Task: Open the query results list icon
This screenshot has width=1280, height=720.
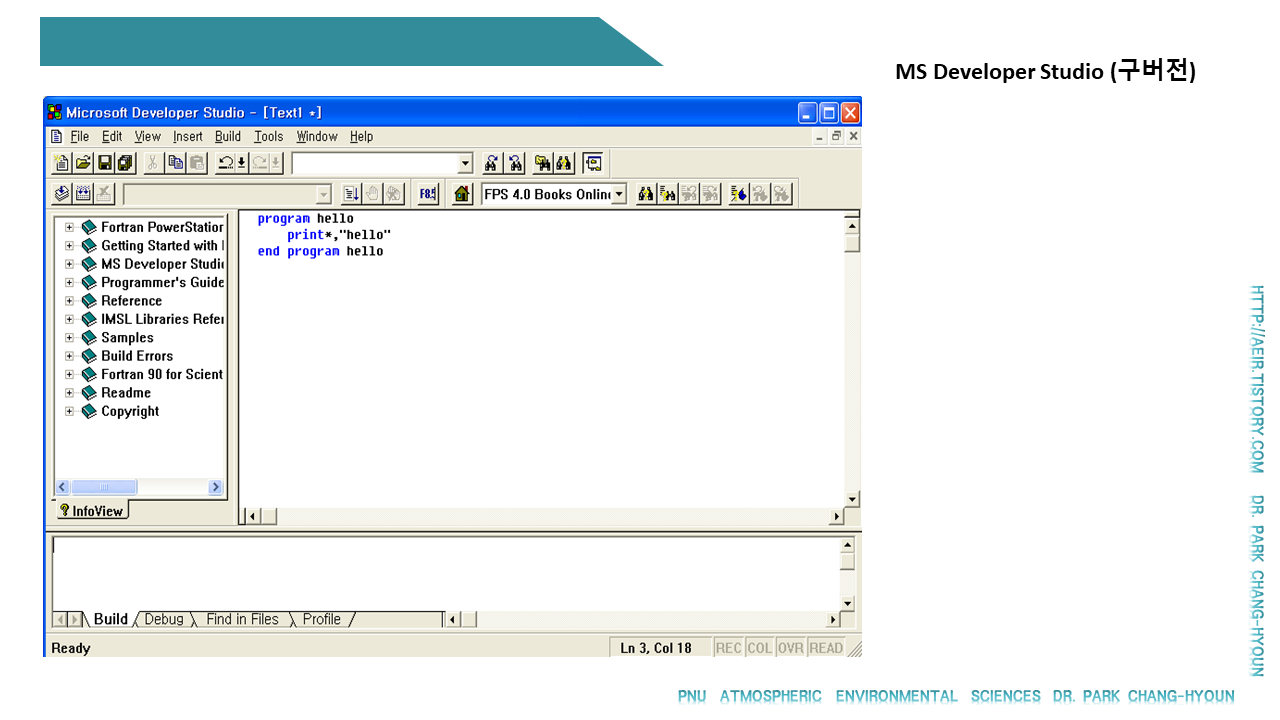Action: 668,194
